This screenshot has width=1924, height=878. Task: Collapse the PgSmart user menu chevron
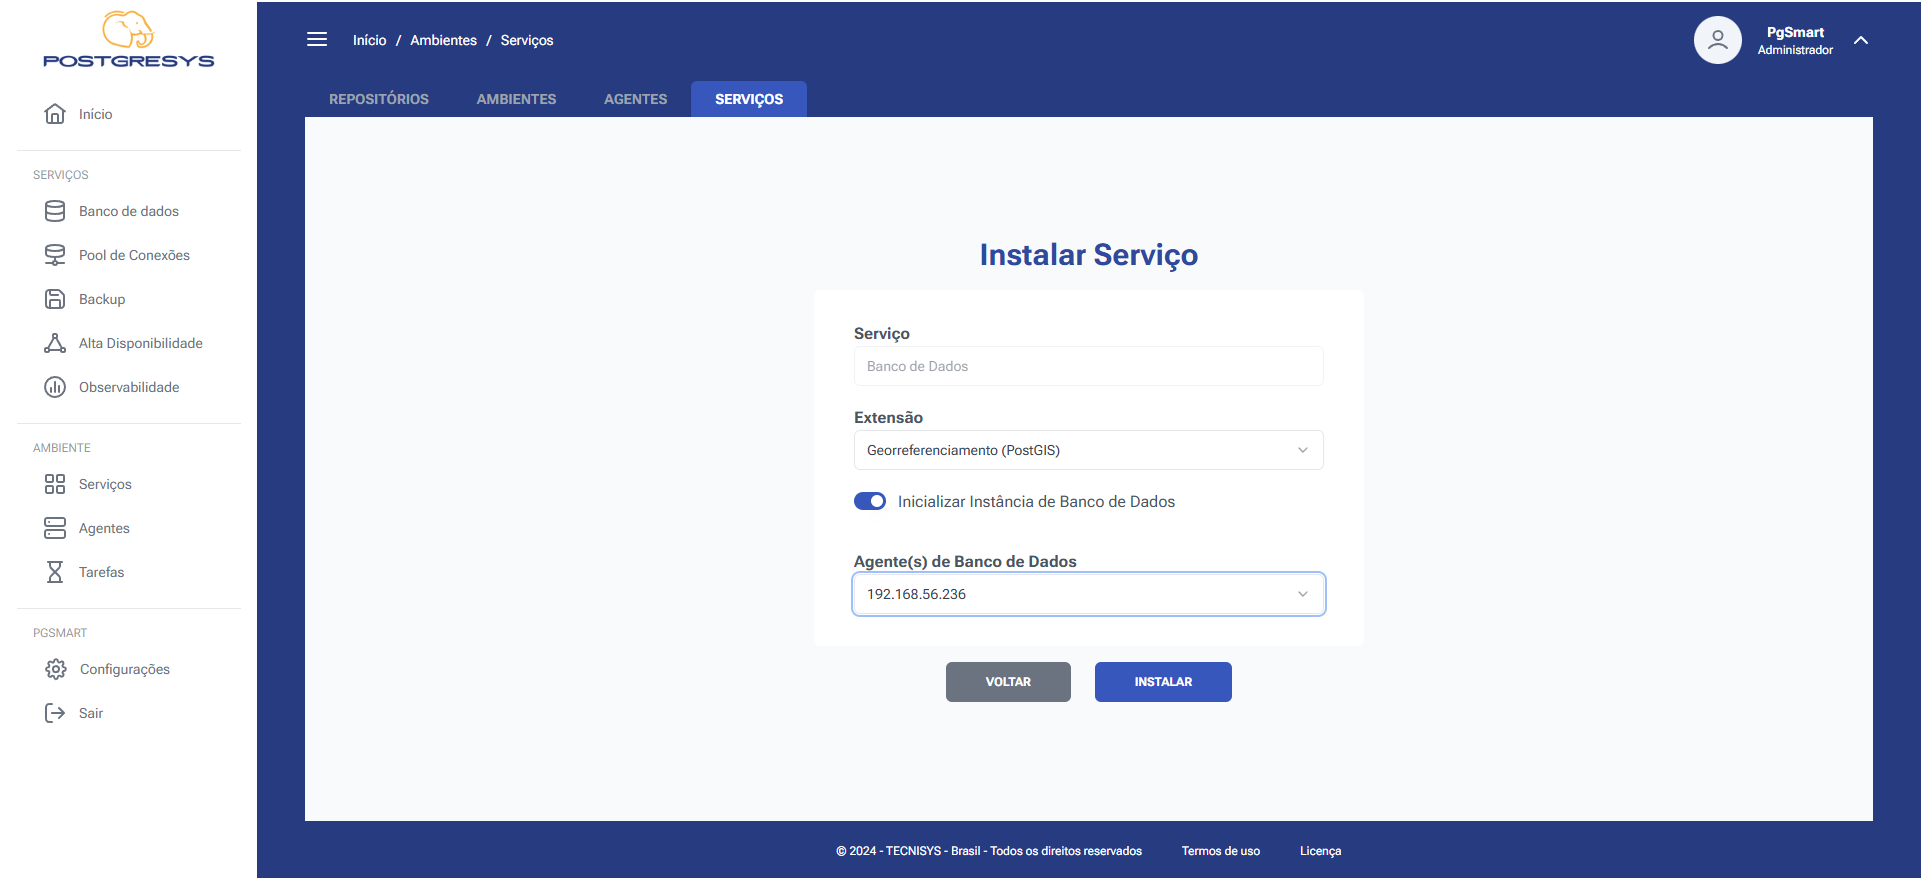pos(1861,40)
